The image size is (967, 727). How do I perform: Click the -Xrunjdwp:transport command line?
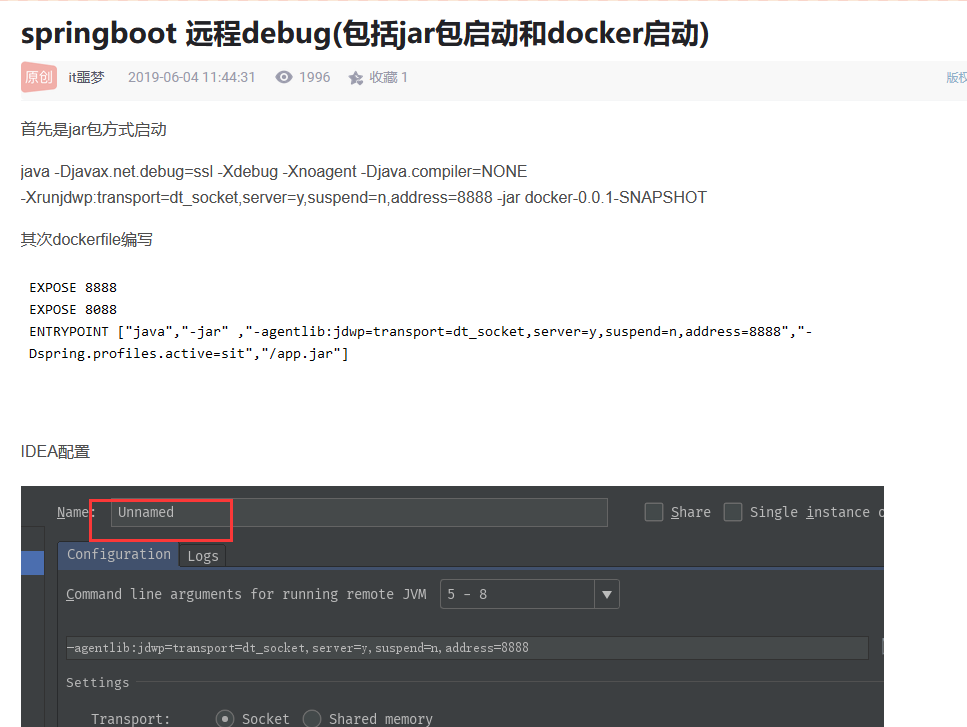tap(363, 197)
